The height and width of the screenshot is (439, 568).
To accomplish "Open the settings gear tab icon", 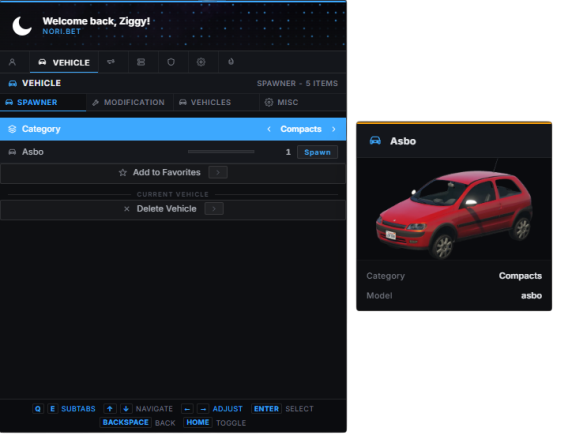I will (x=201, y=62).
